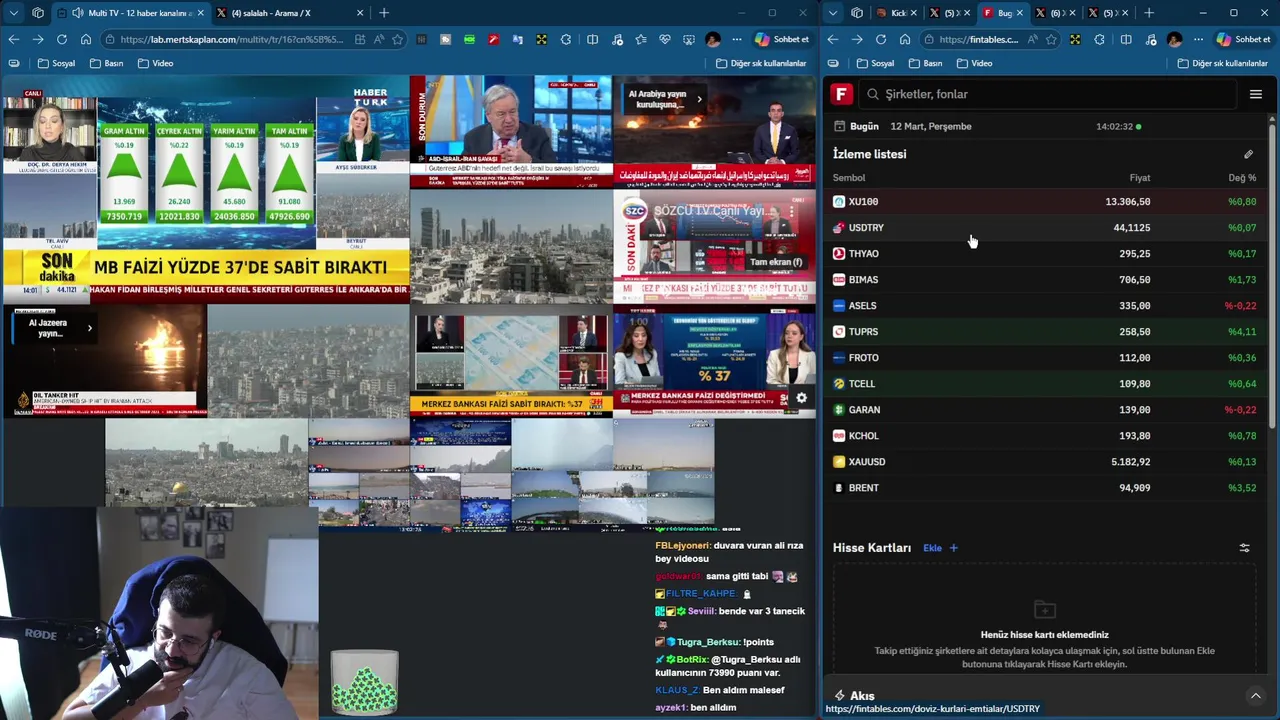Open the read aloud icon in the Fintables address bar
The image size is (1280, 720).
pos(1032,39)
